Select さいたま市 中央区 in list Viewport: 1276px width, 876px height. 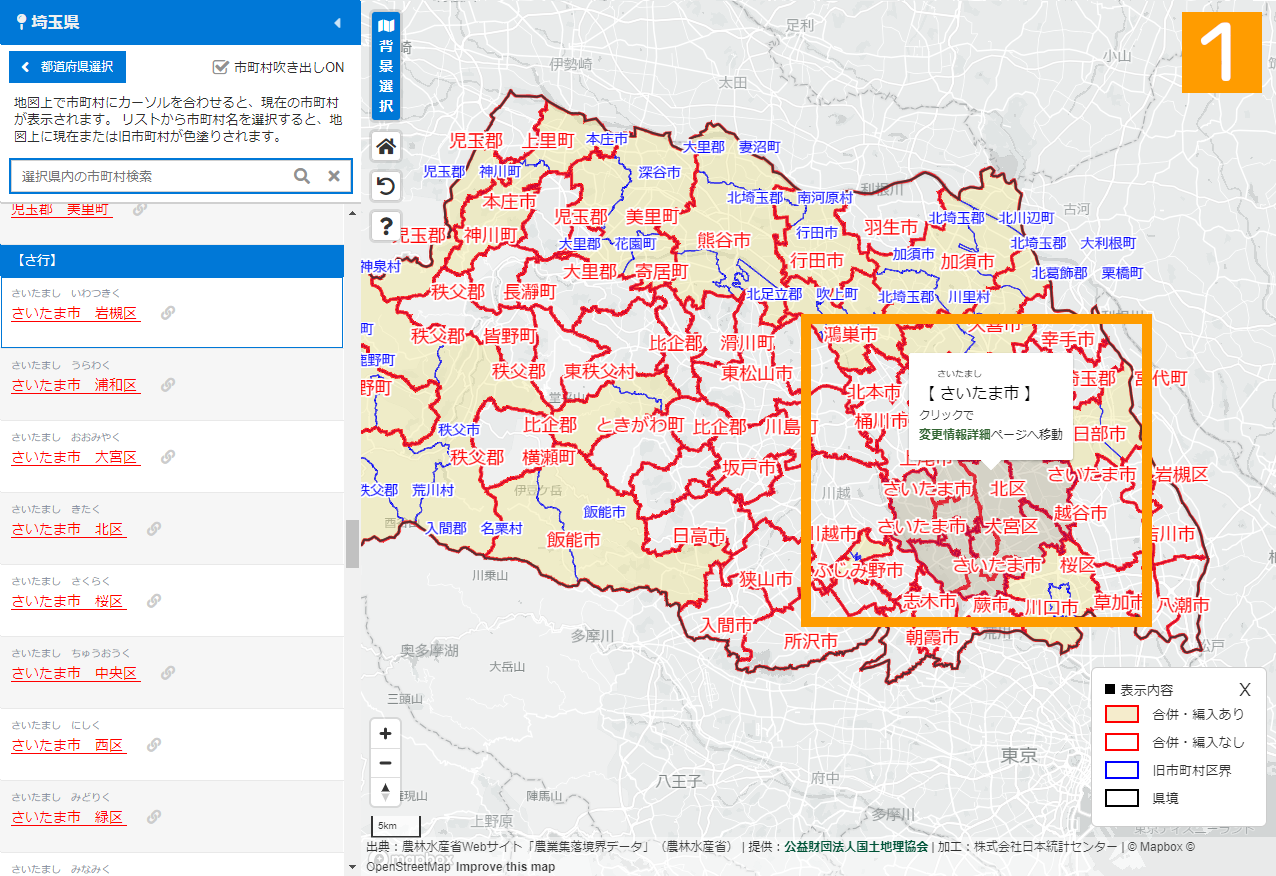(x=76, y=673)
